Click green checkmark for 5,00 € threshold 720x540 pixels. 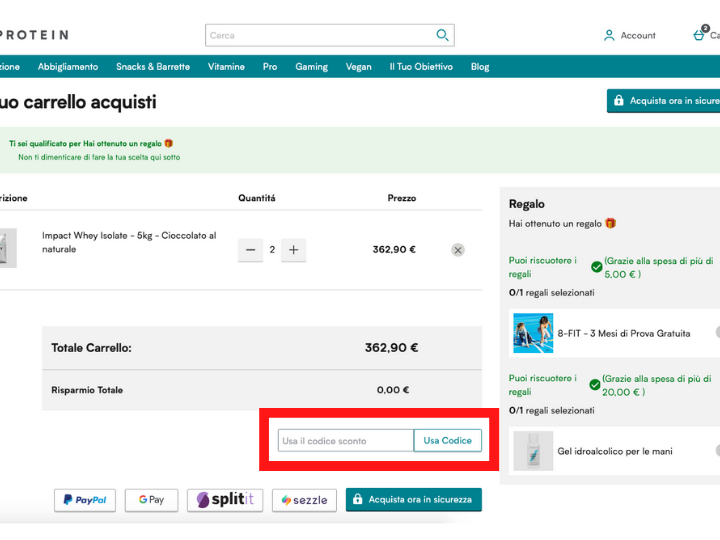click(596, 267)
